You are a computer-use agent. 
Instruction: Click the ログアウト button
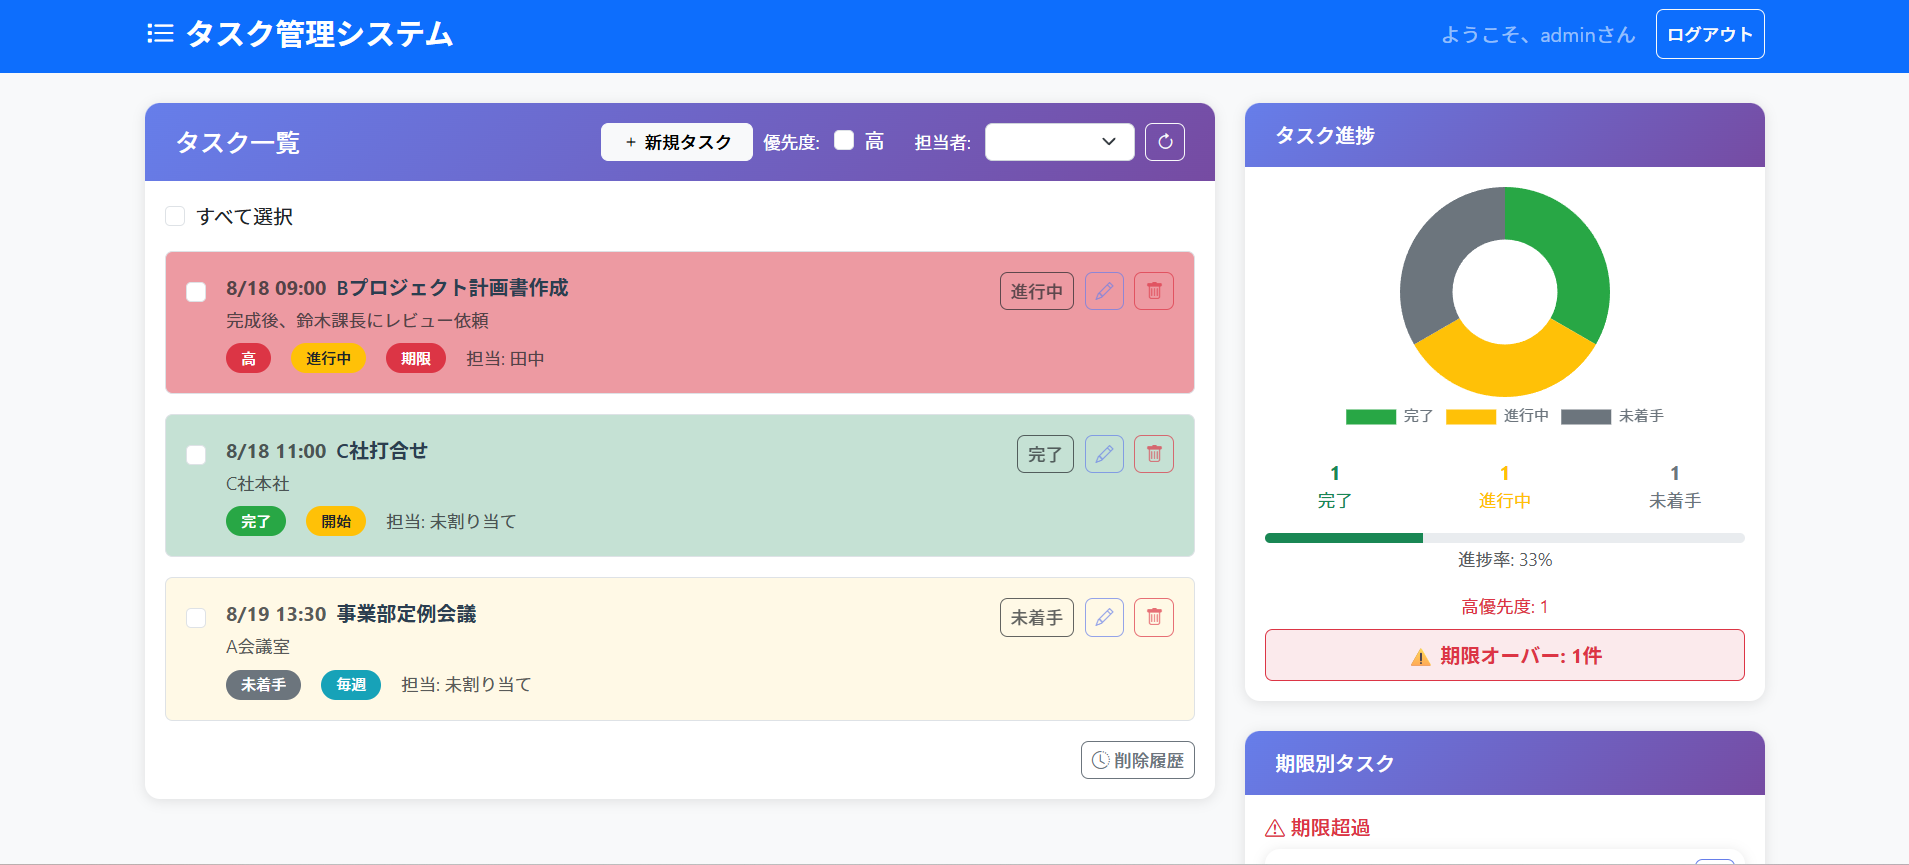pyautogui.click(x=1709, y=34)
